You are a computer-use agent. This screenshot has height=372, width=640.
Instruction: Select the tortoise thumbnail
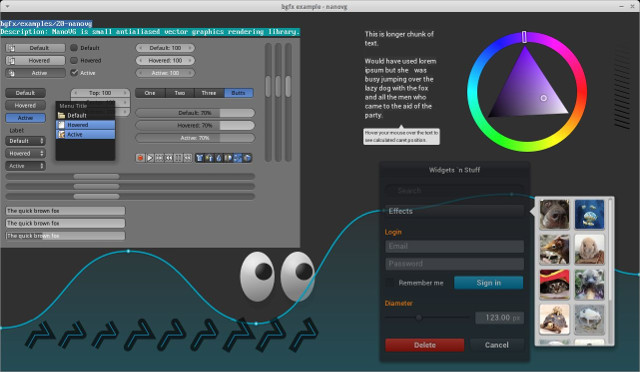554,319
